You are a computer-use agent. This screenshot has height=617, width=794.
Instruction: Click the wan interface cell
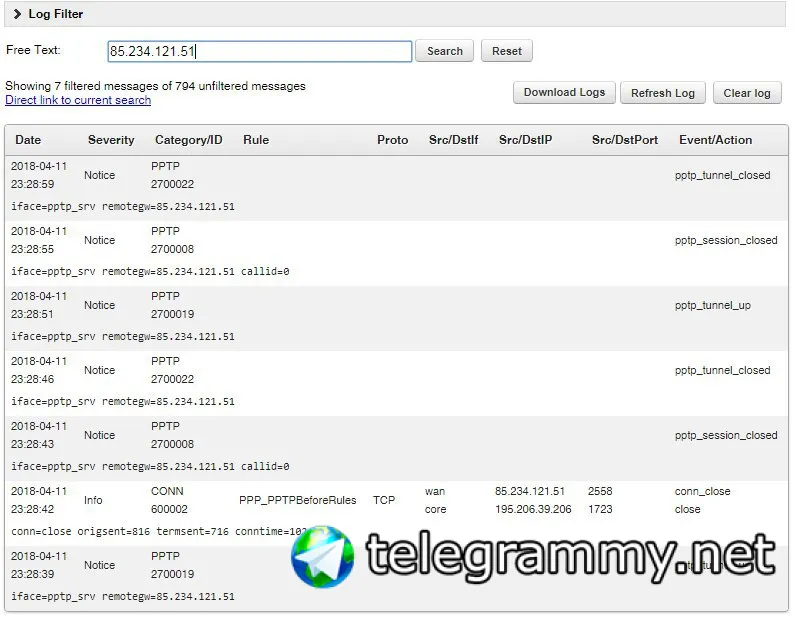(x=435, y=491)
